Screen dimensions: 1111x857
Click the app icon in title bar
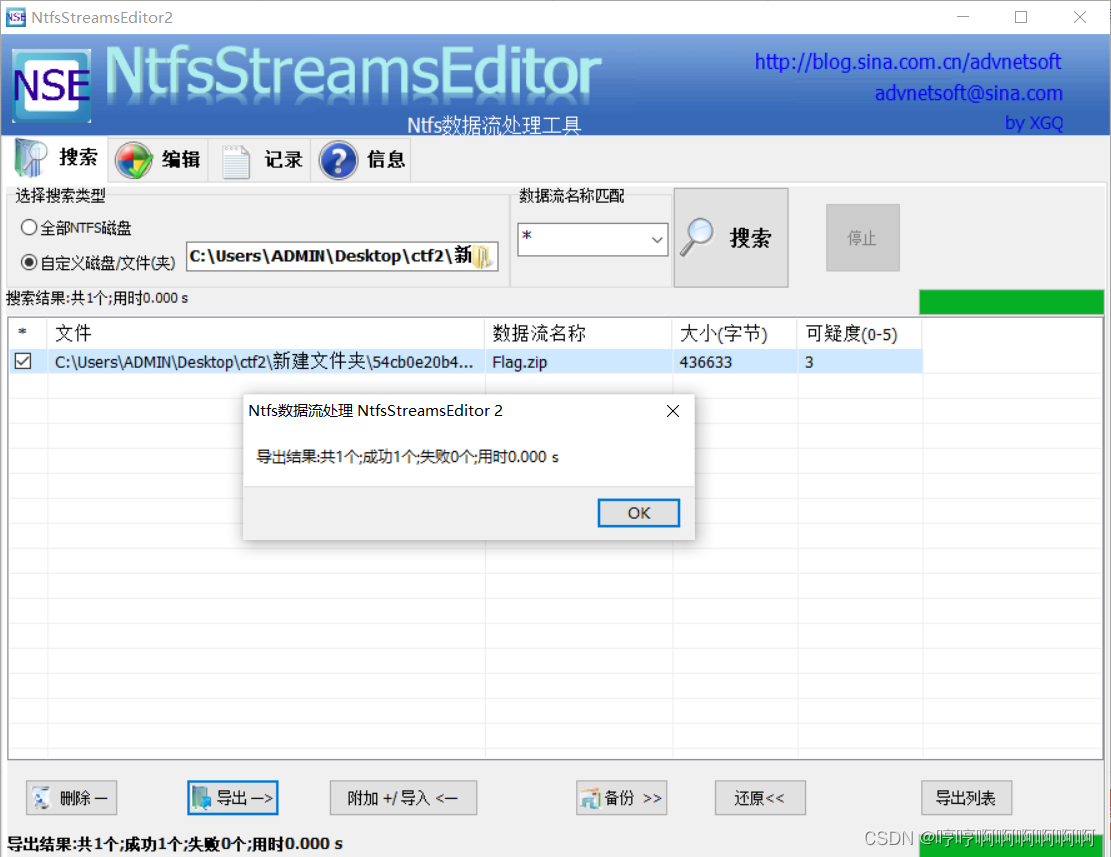[15, 17]
